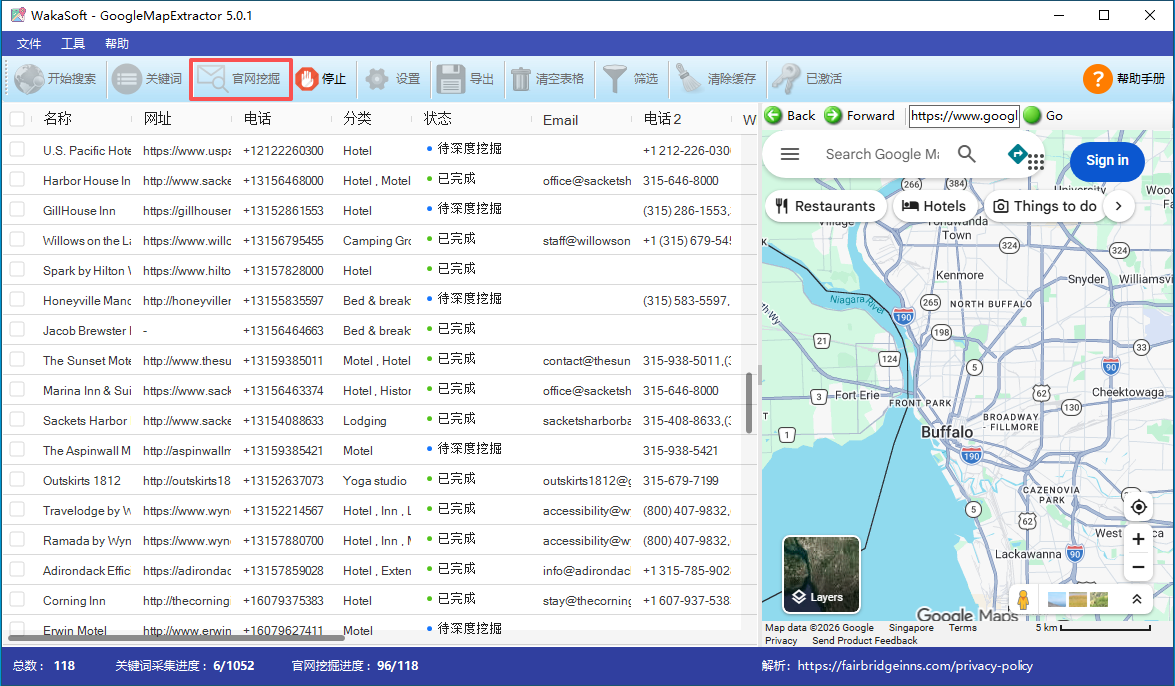Show more category chips on the map
The height and width of the screenshot is (686, 1175).
(x=1119, y=206)
